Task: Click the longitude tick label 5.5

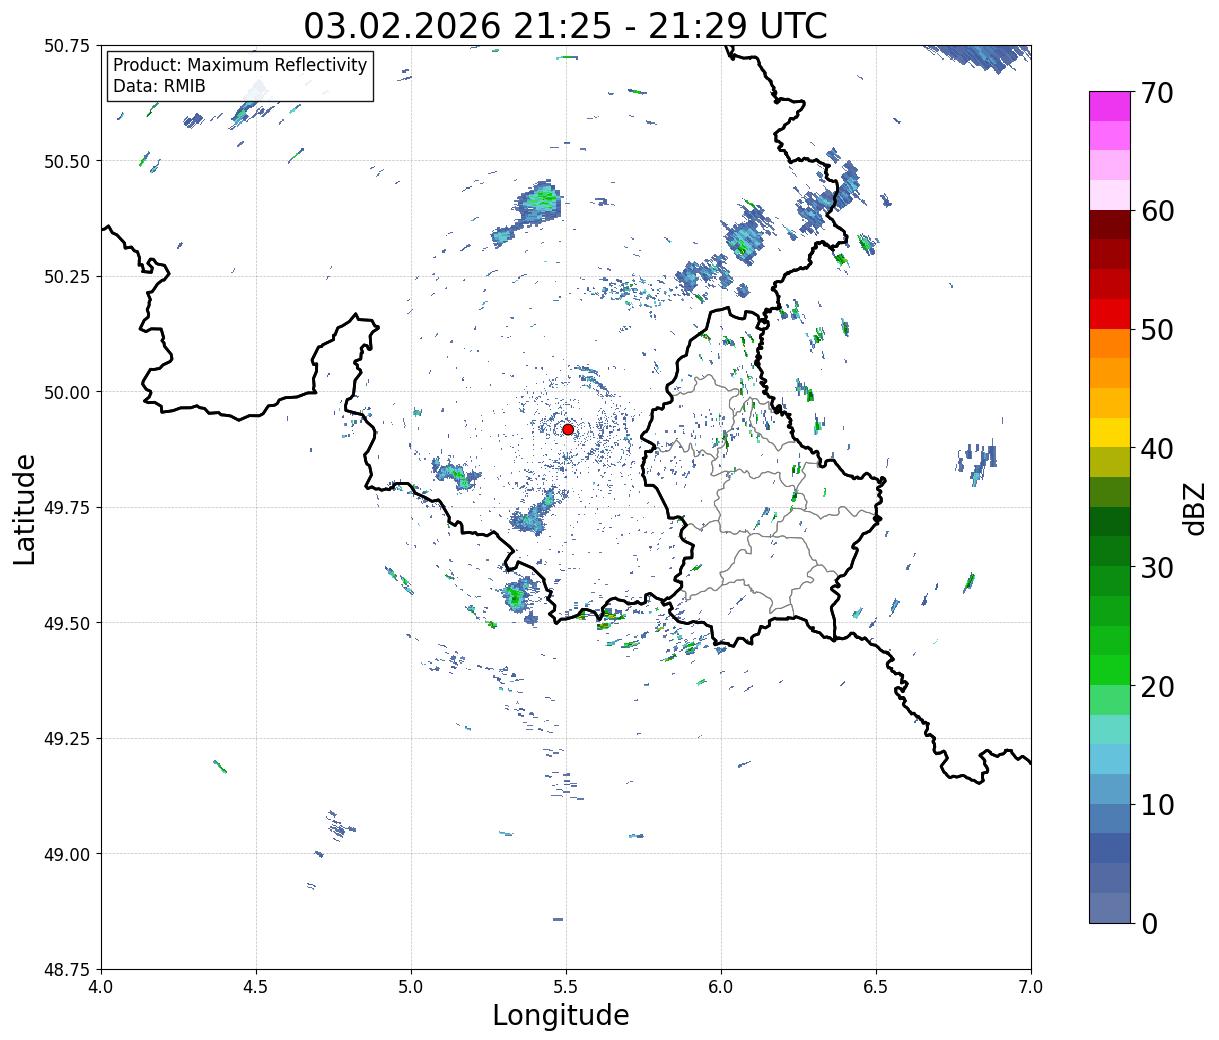Action: (x=566, y=987)
